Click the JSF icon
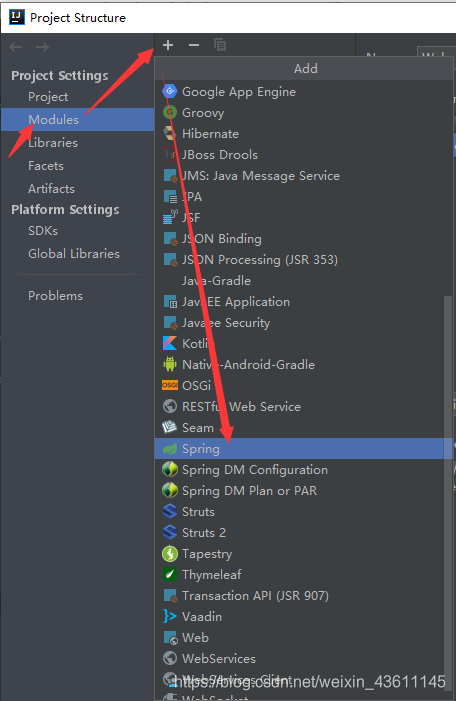 pos(170,218)
